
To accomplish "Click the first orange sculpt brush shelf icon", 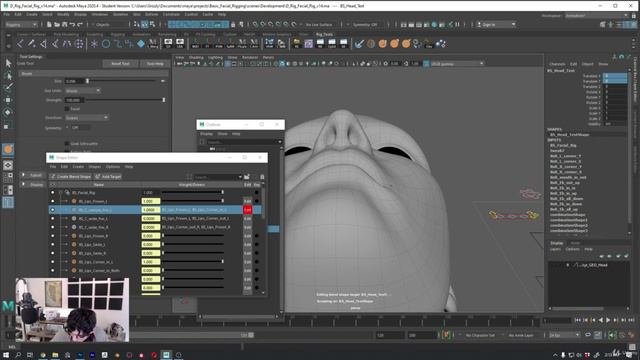I will pos(382,43).
